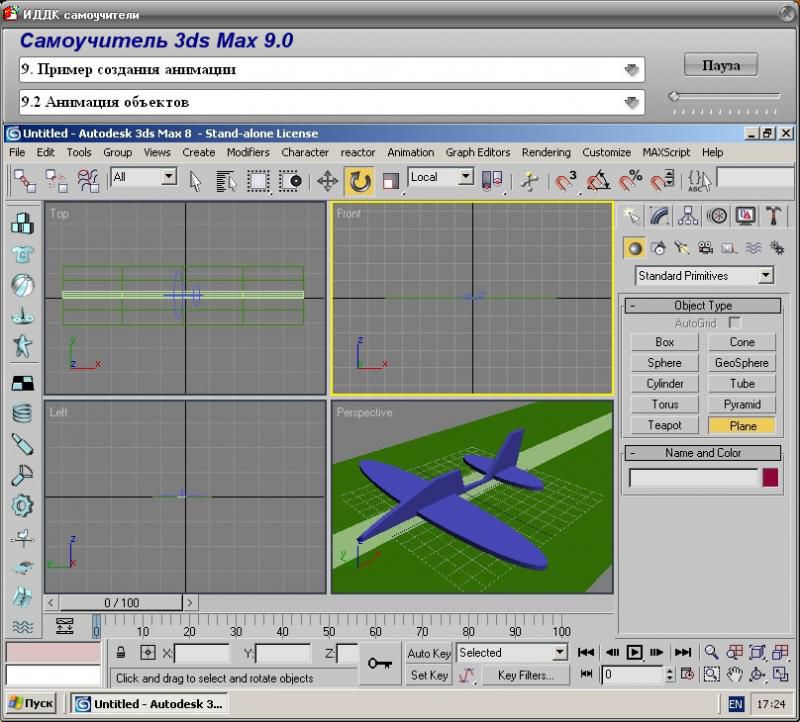Toggle Auto Key animation mode

pos(429,653)
